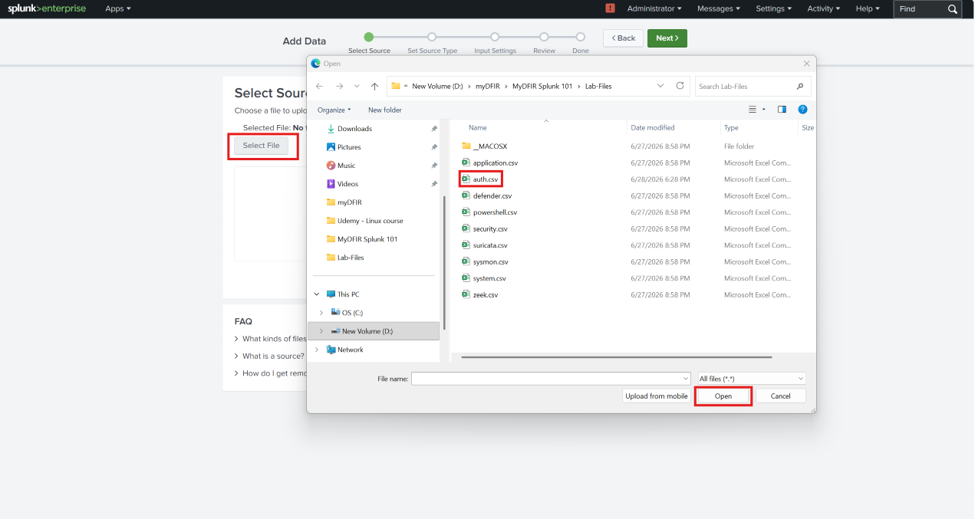Navigate back arrow in Open dialog

320,86
